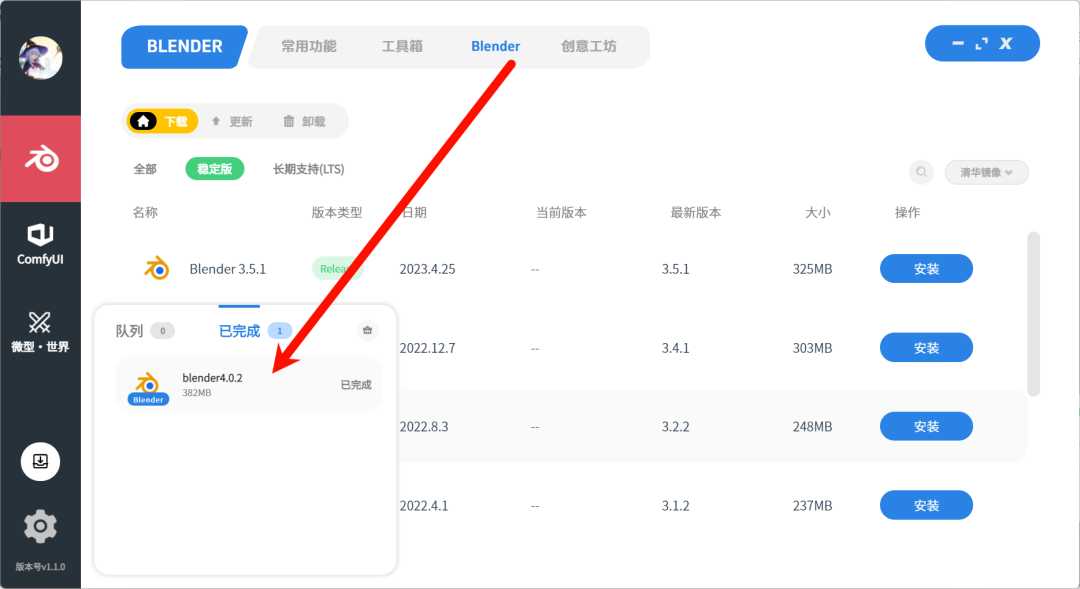Viewport: 1080px width, 589px height.
Task: Maximize the launcher window
Action: [982, 43]
